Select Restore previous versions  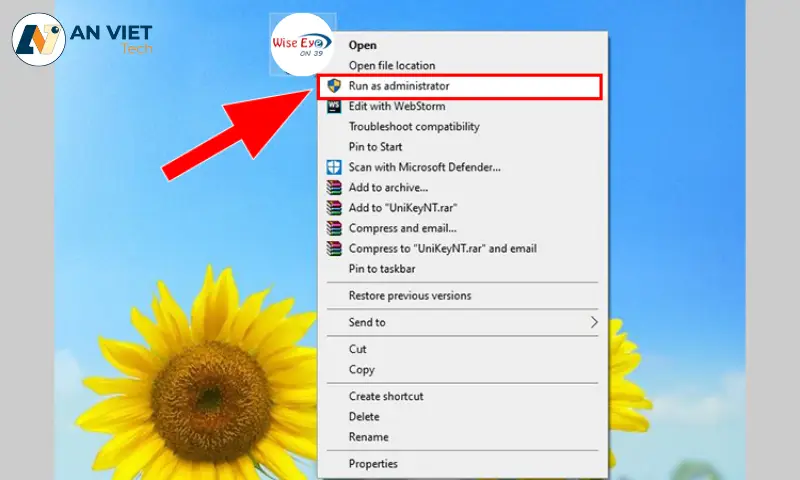coord(409,296)
